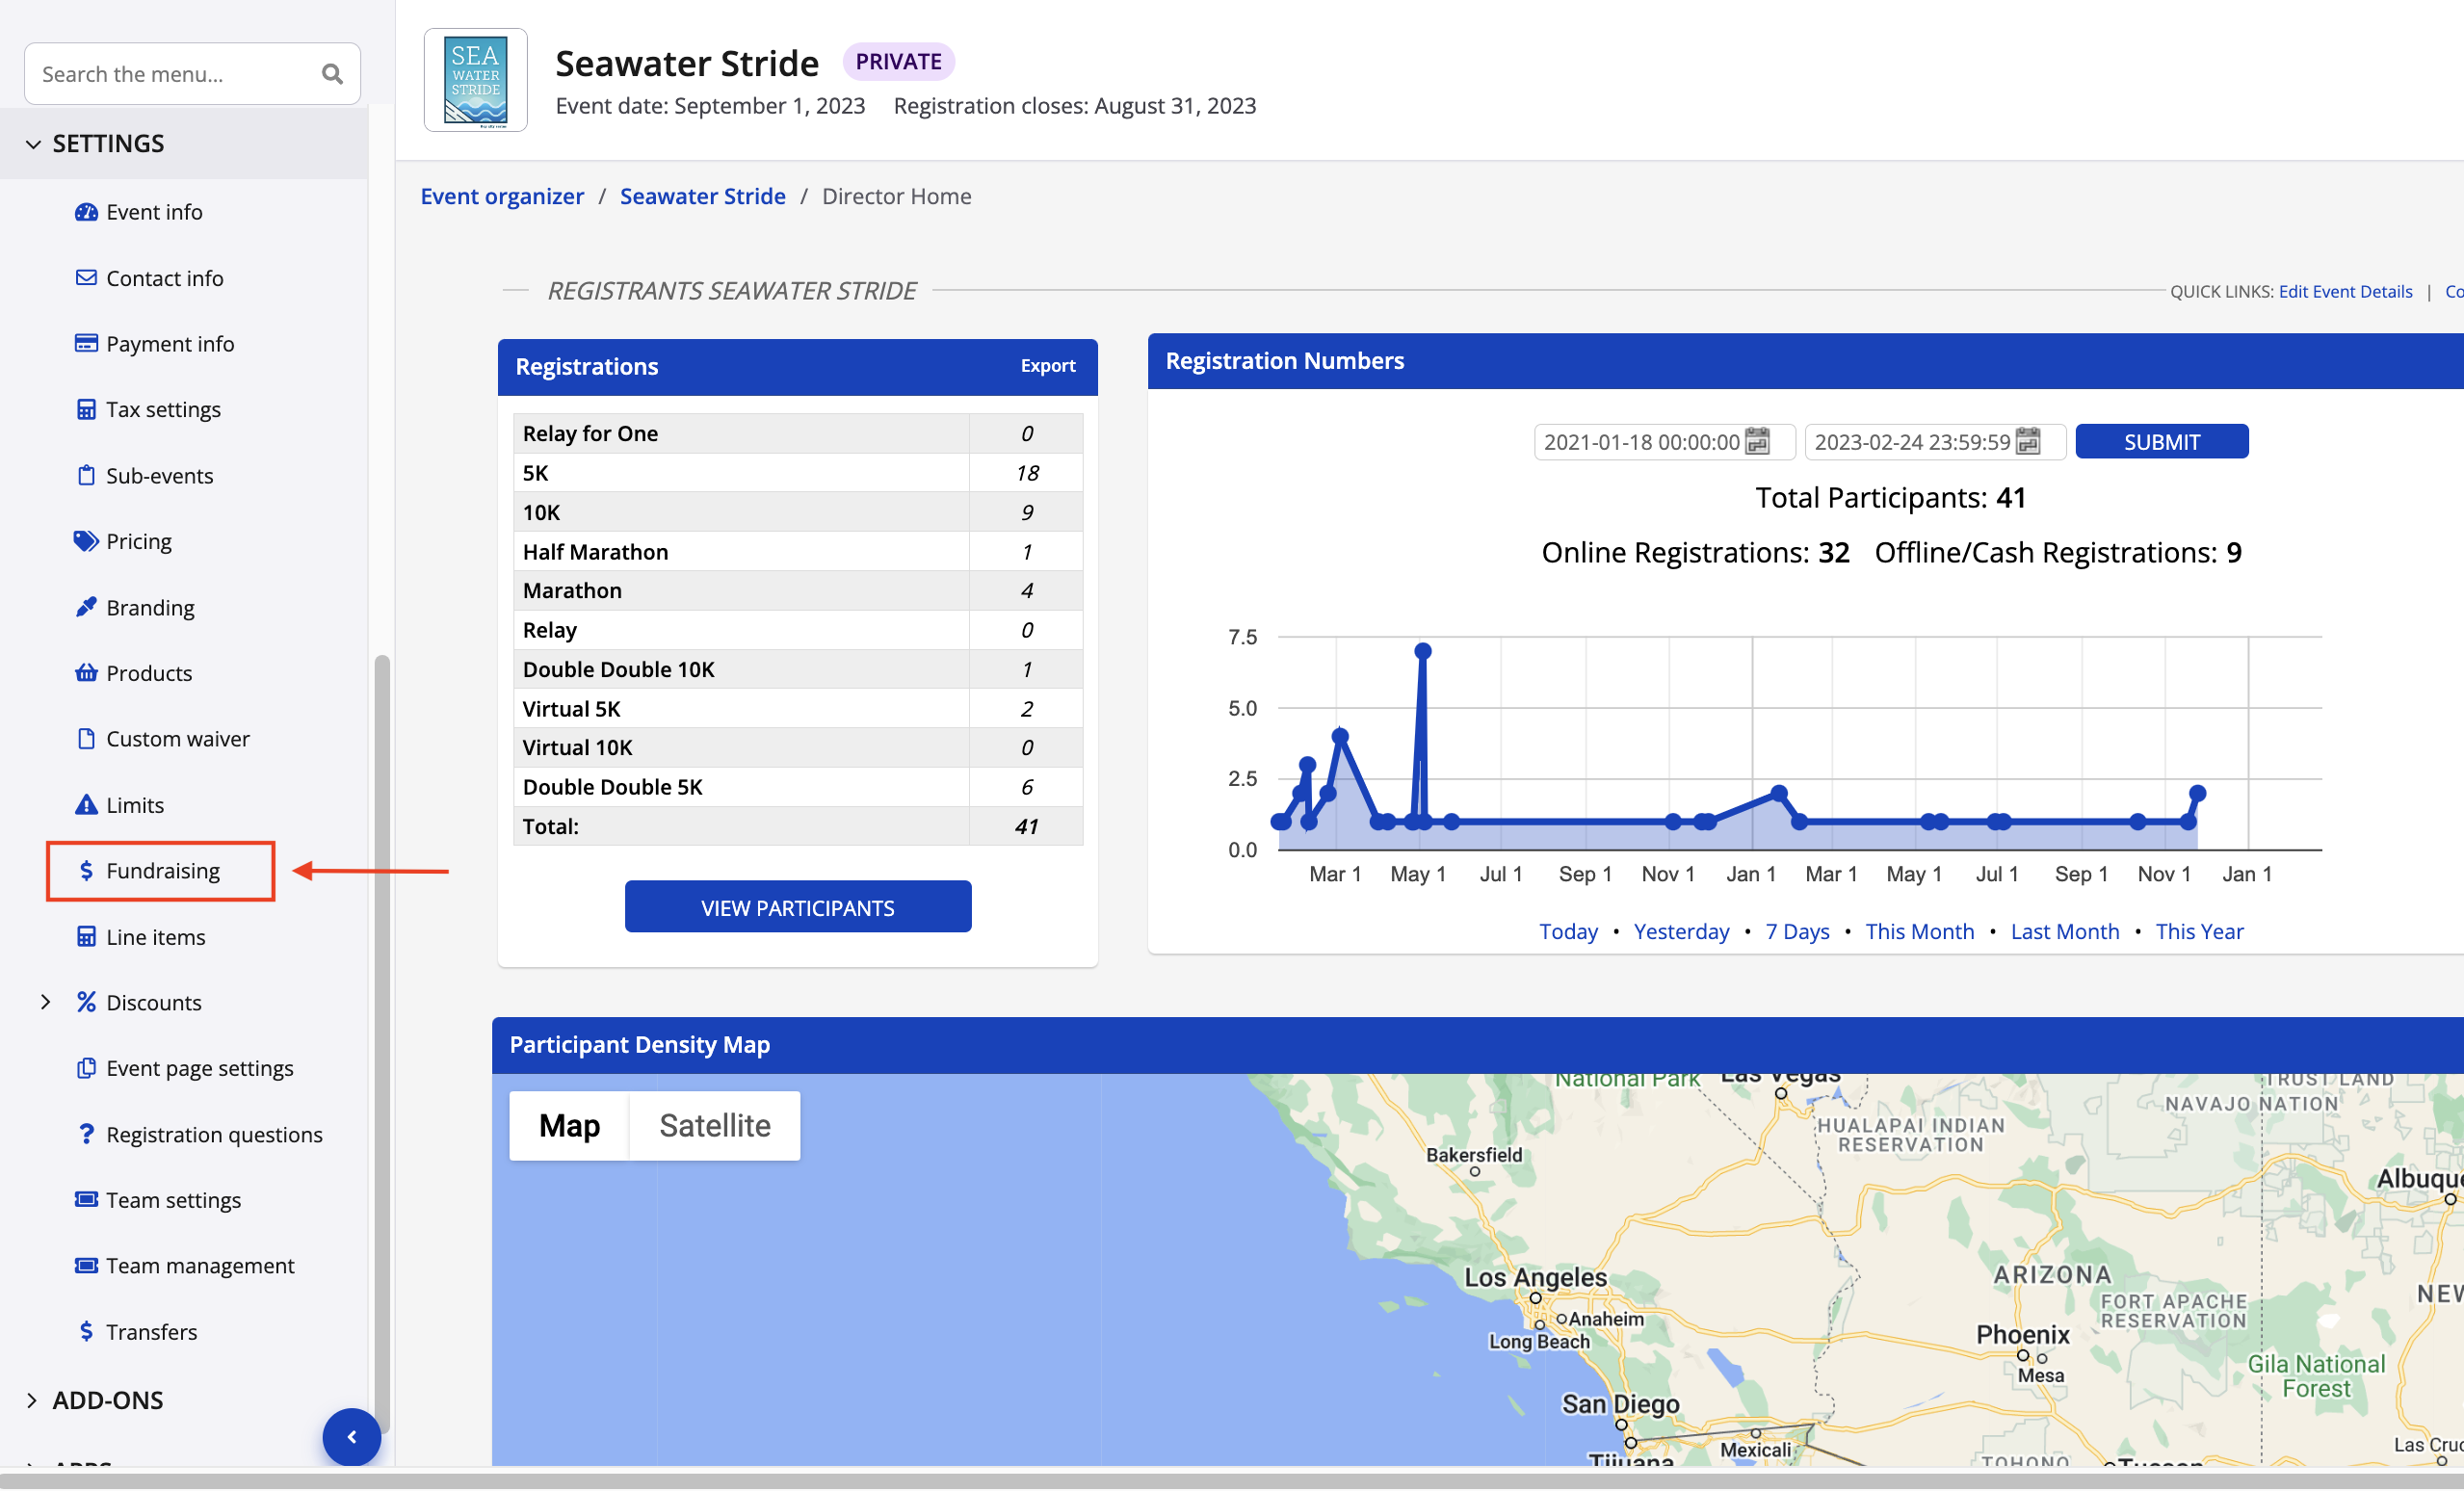
Task: Click the search magnifier icon in menu
Action: tap(332, 74)
